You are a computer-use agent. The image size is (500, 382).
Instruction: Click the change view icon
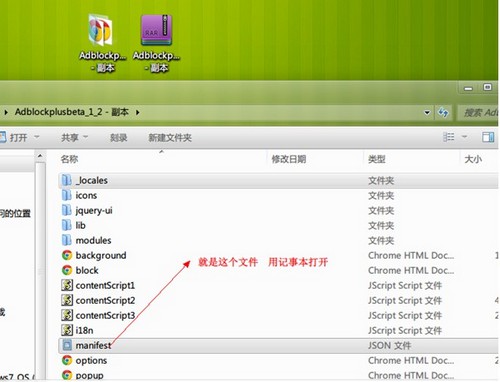point(449,137)
